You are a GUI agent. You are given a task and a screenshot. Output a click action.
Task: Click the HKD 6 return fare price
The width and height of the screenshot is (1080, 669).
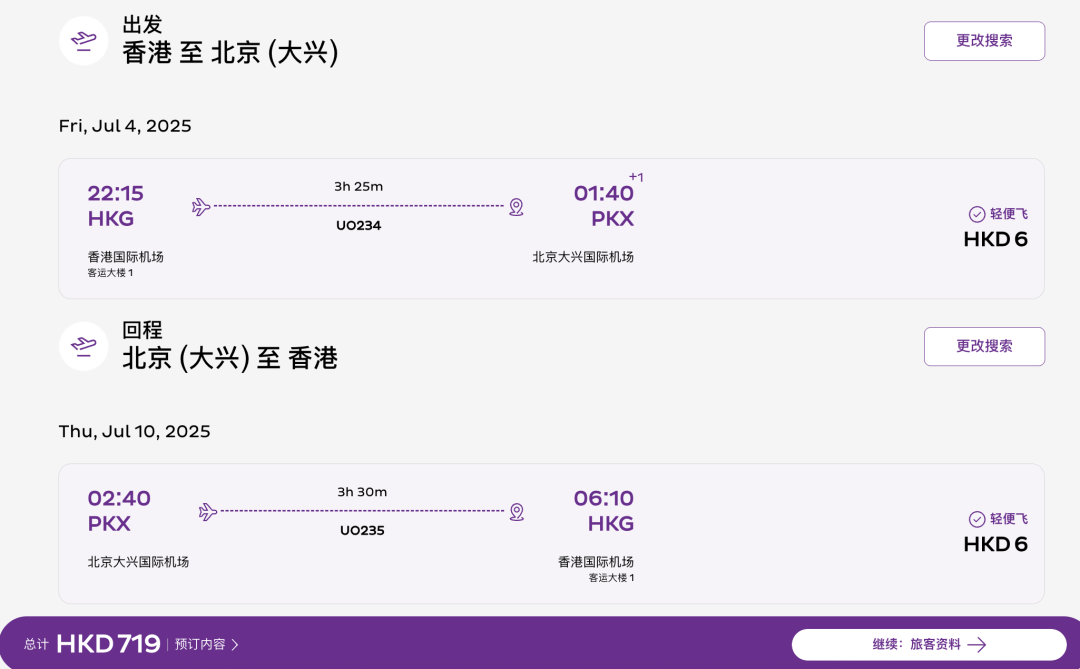(x=995, y=545)
